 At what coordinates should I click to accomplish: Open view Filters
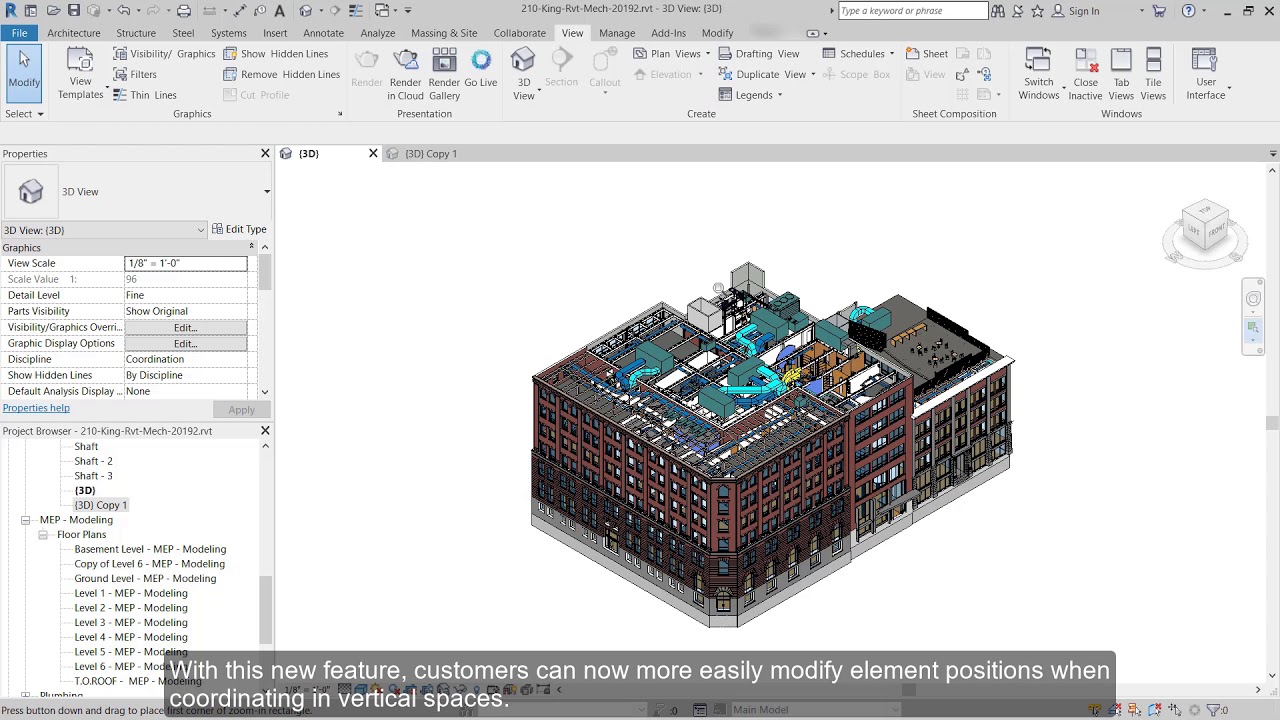click(x=134, y=74)
